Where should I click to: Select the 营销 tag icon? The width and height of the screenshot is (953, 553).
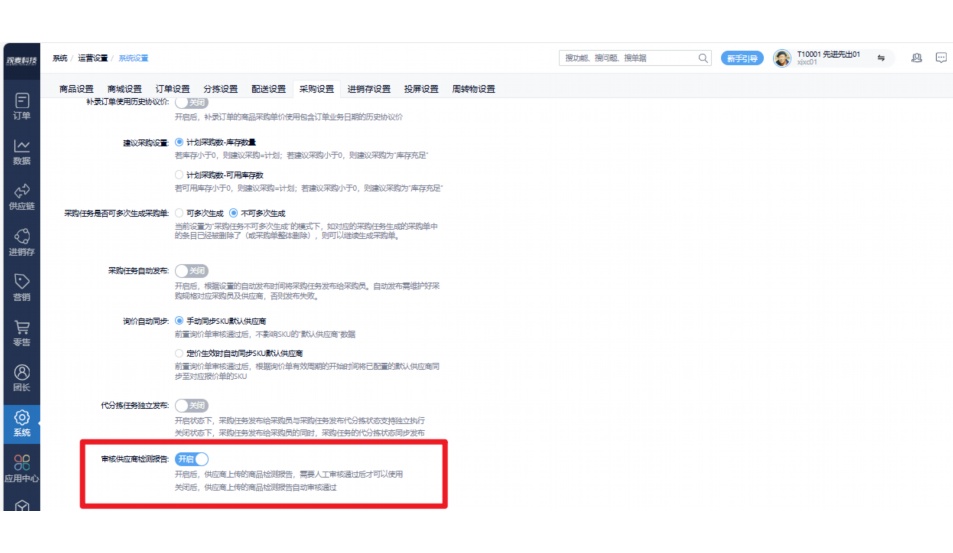pyautogui.click(x=21, y=287)
